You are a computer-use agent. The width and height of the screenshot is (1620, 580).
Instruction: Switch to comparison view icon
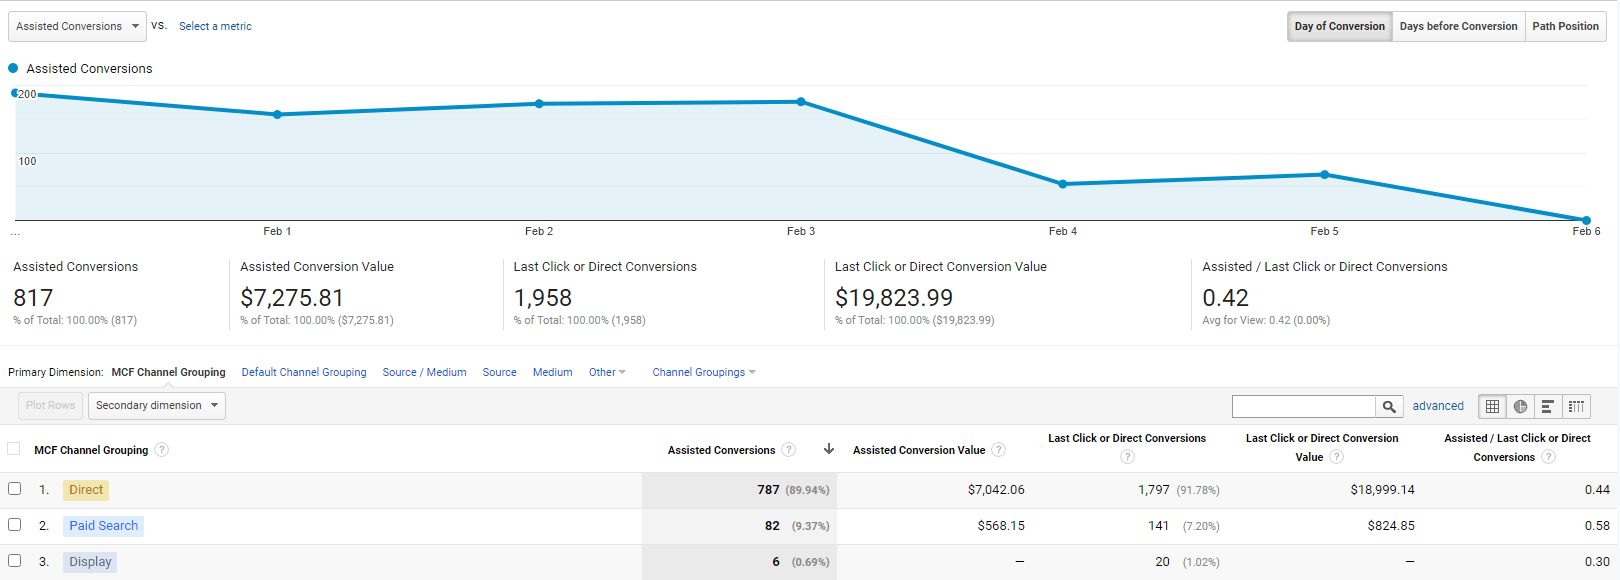pyautogui.click(x=1576, y=406)
